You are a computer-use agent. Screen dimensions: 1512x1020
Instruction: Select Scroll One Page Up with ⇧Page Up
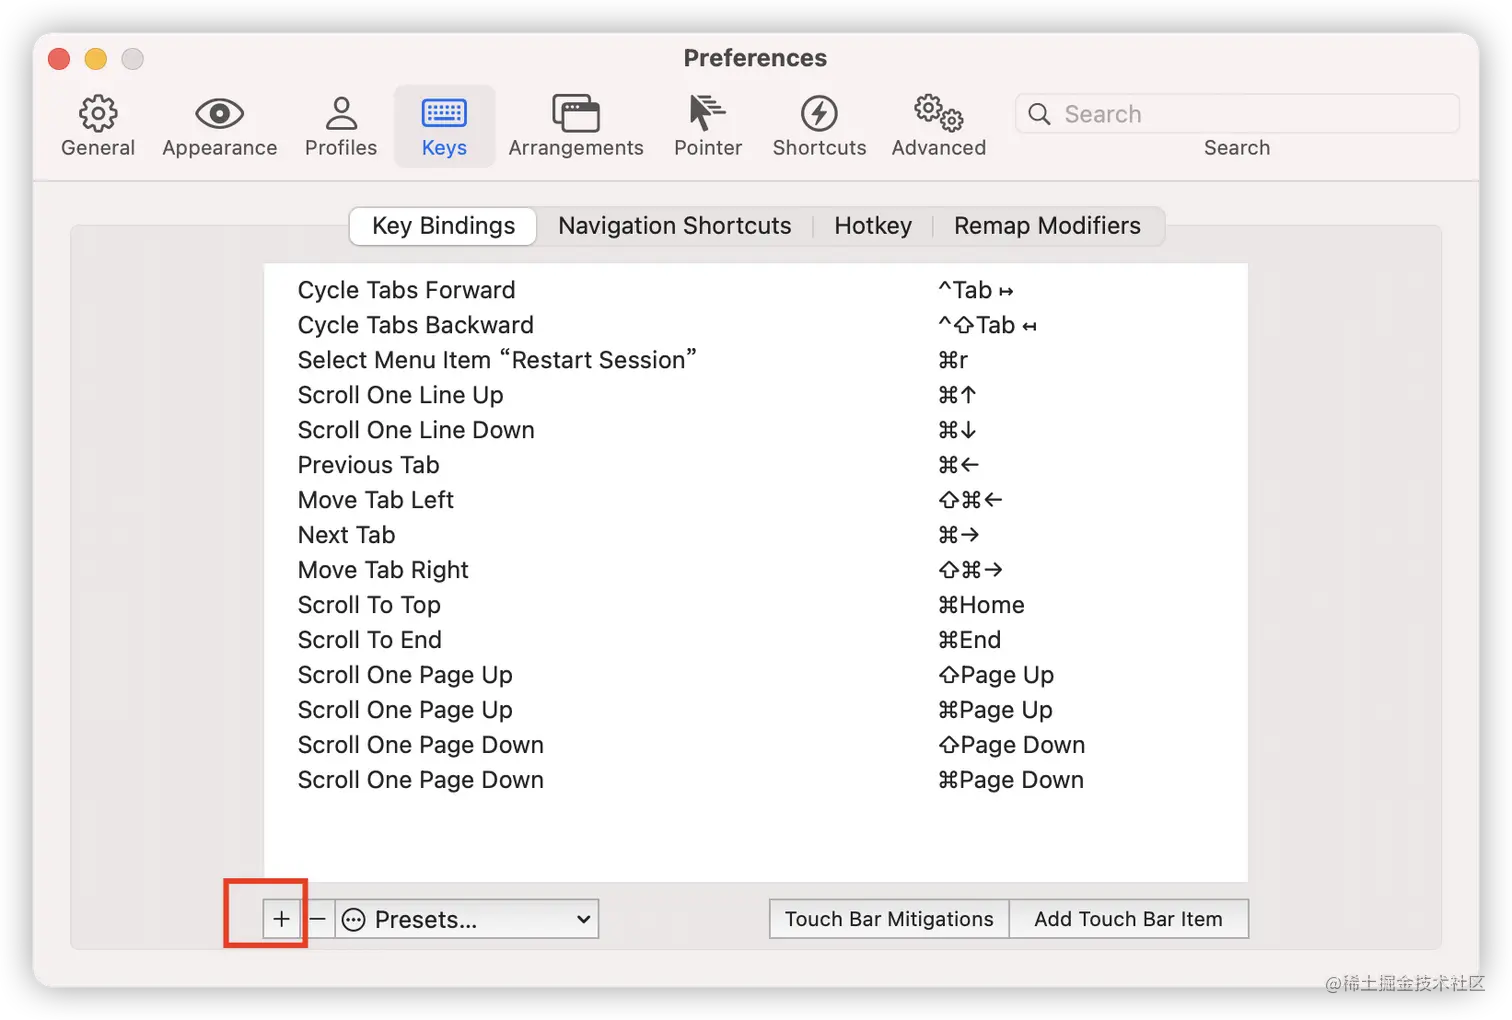pyautogui.click(x=755, y=675)
